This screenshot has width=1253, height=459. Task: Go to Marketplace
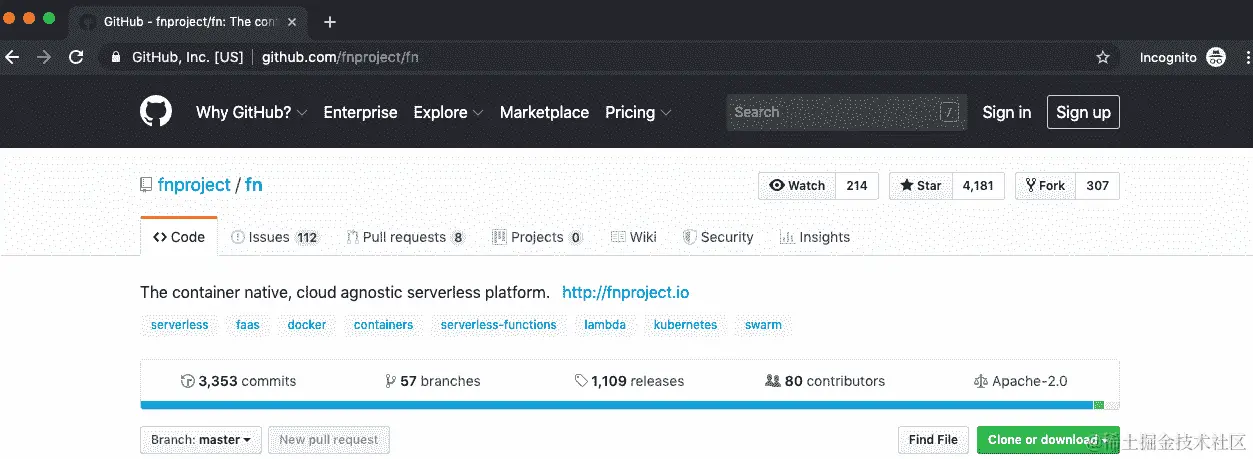(x=544, y=112)
